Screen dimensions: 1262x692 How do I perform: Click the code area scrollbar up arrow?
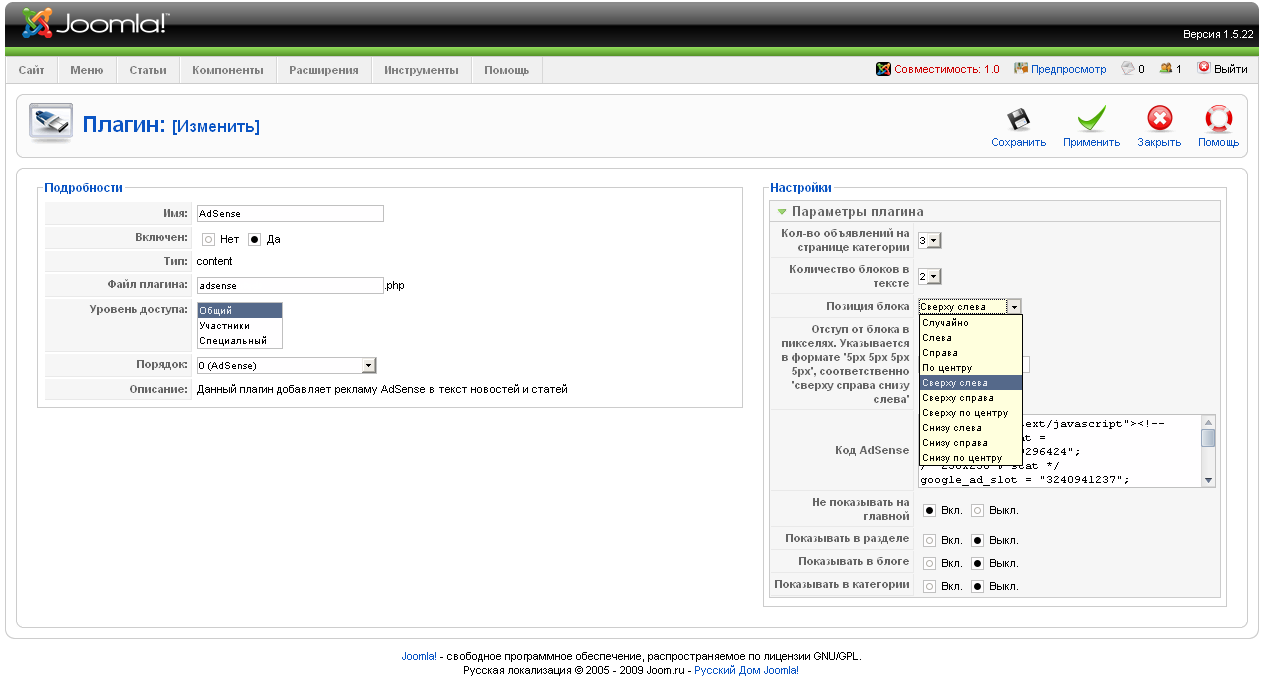tap(1209, 422)
